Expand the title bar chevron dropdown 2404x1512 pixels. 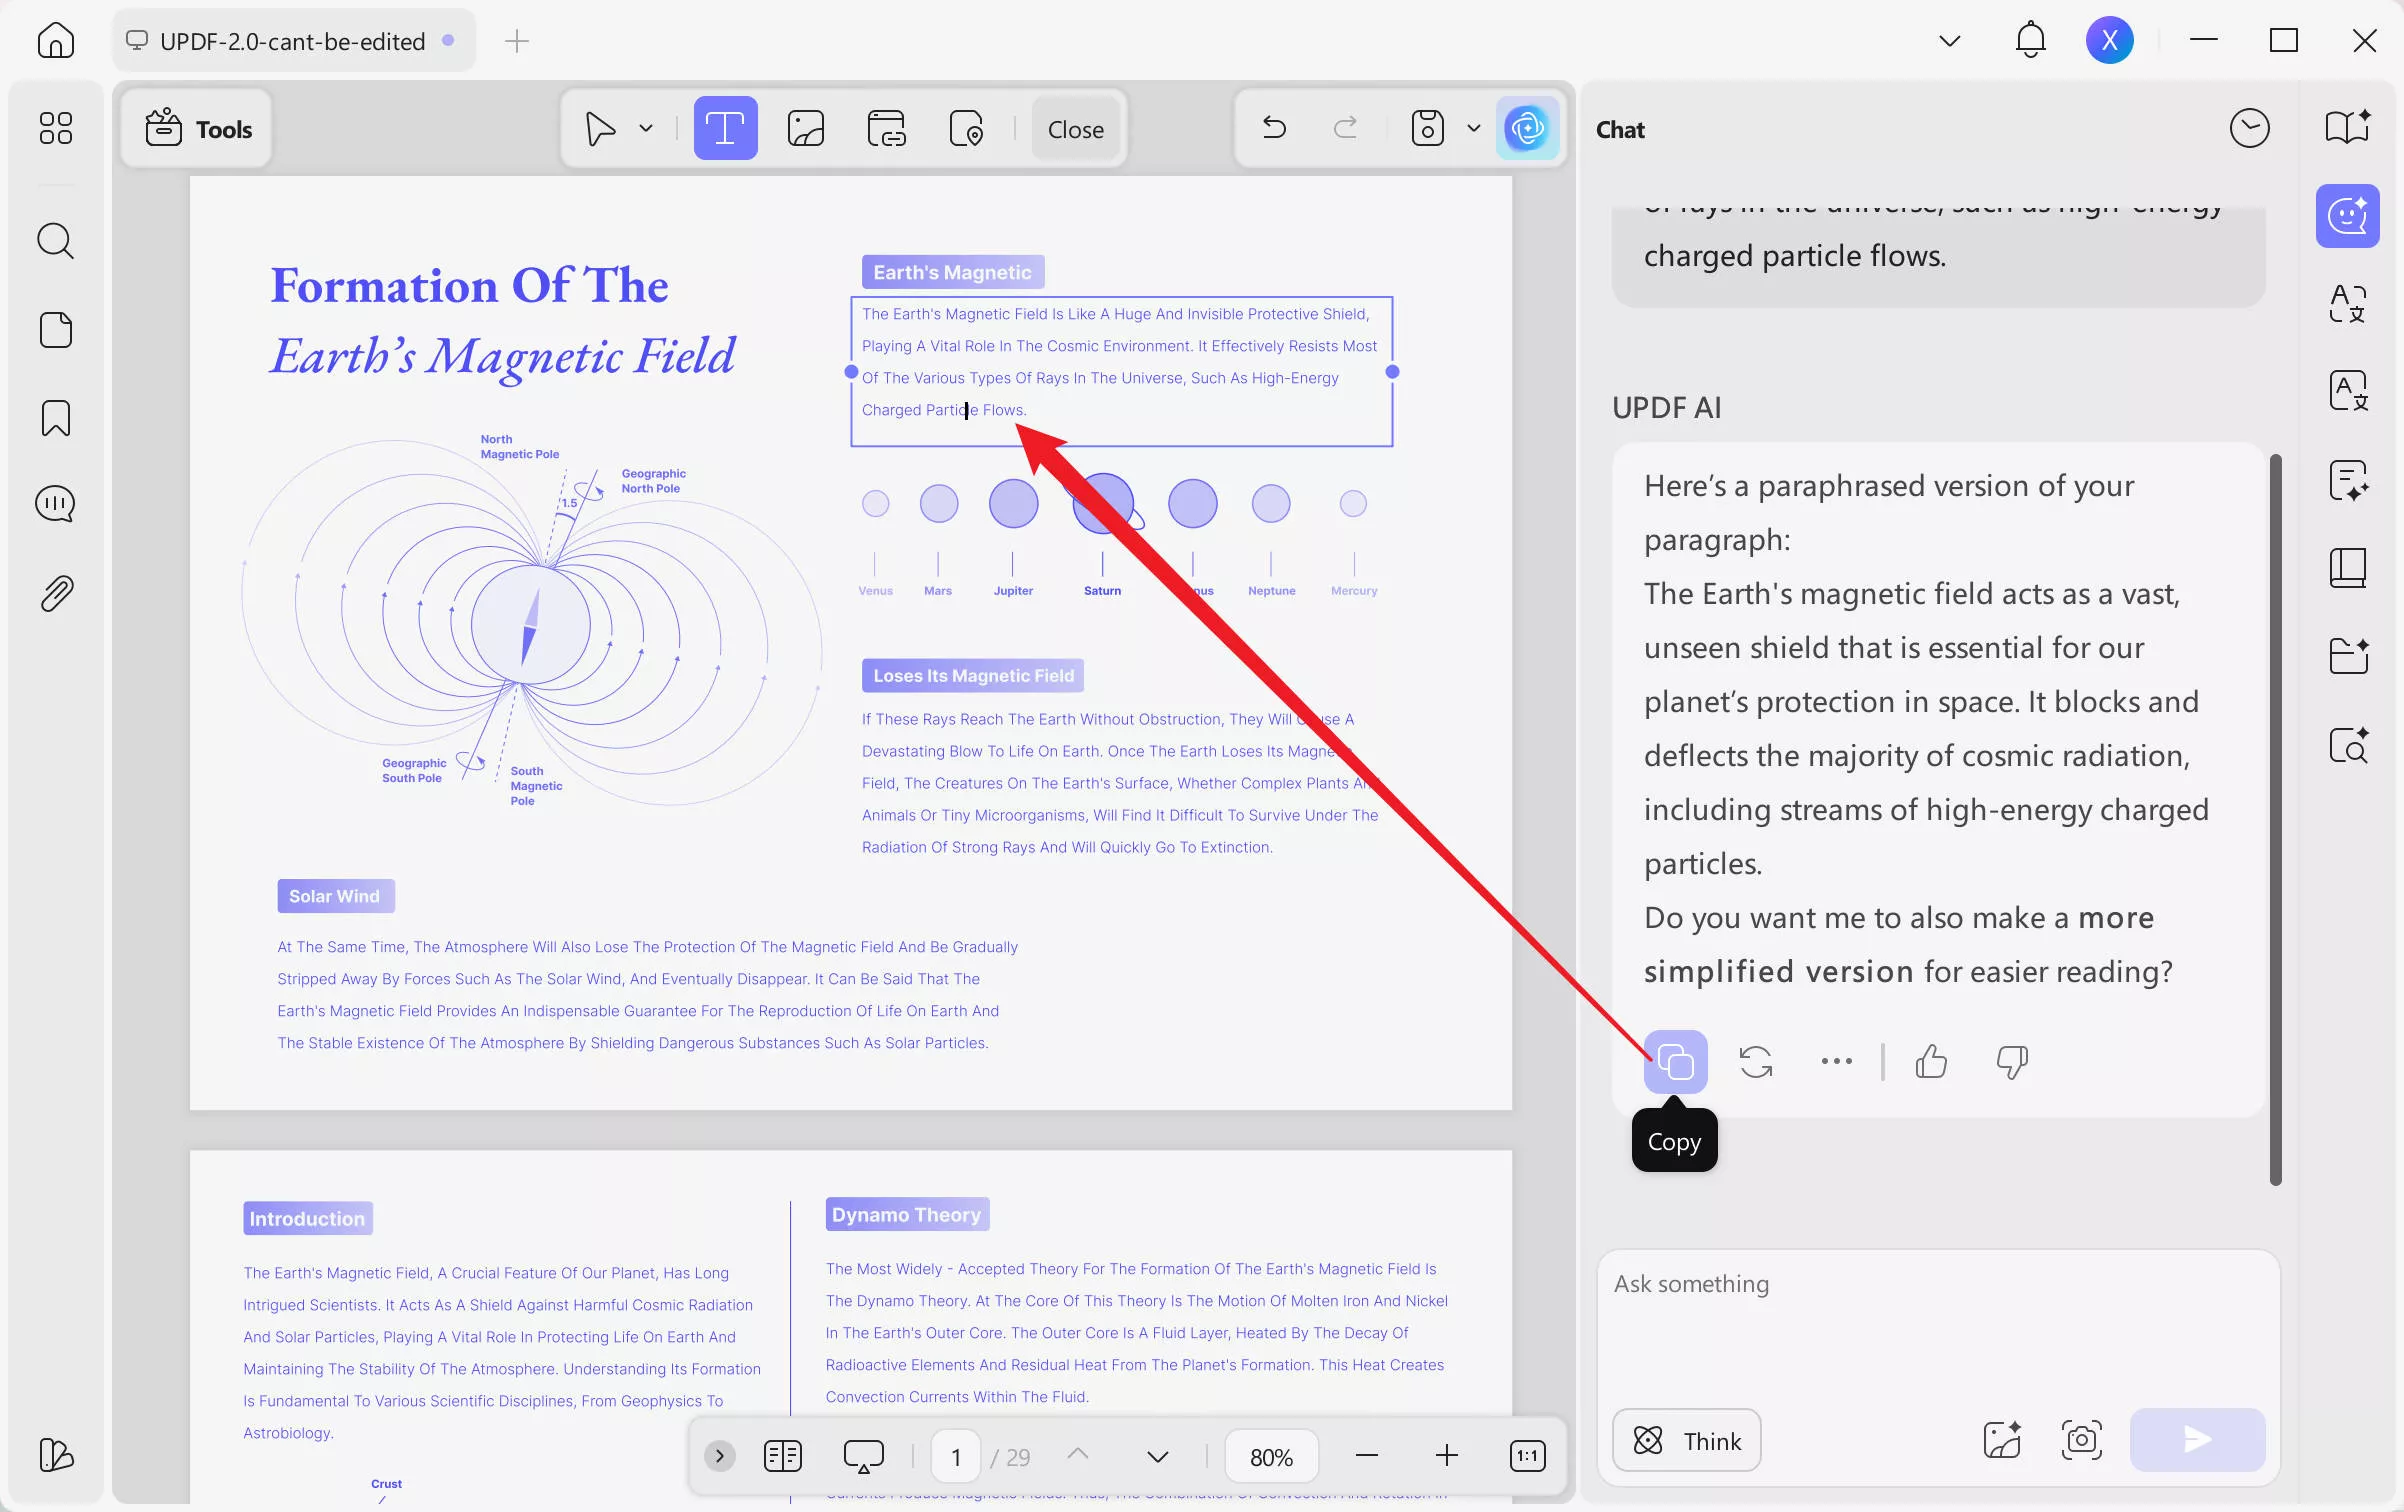1949,41
